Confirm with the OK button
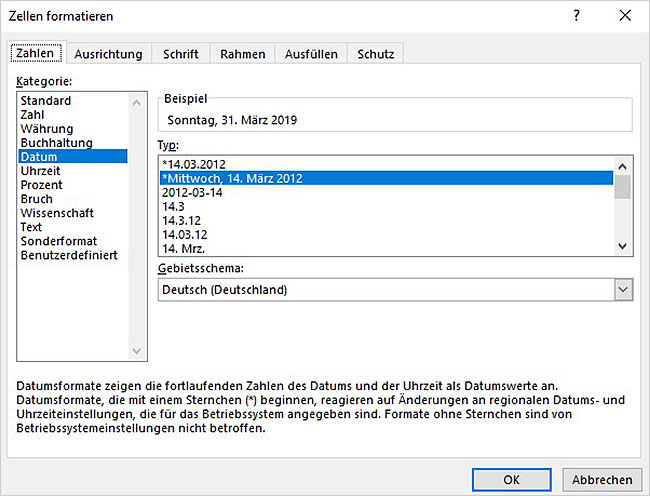The width and height of the screenshot is (650, 496). [x=512, y=479]
